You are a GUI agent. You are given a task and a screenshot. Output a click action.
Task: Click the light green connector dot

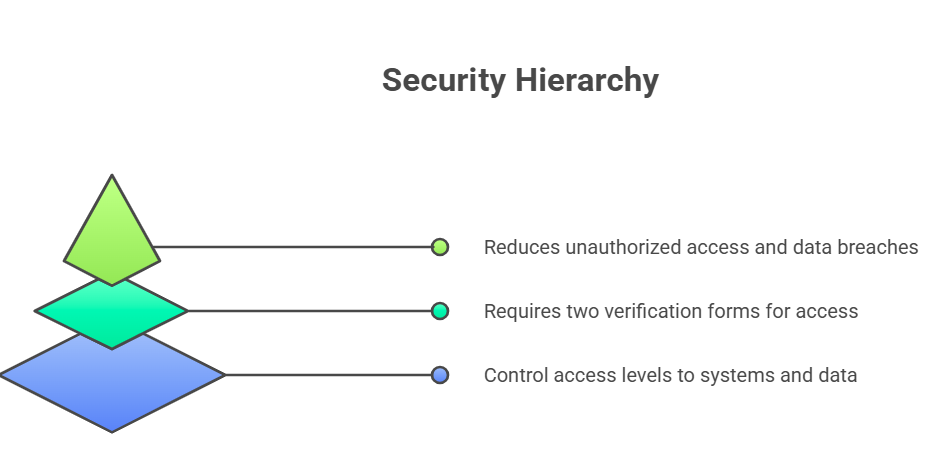(440, 247)
